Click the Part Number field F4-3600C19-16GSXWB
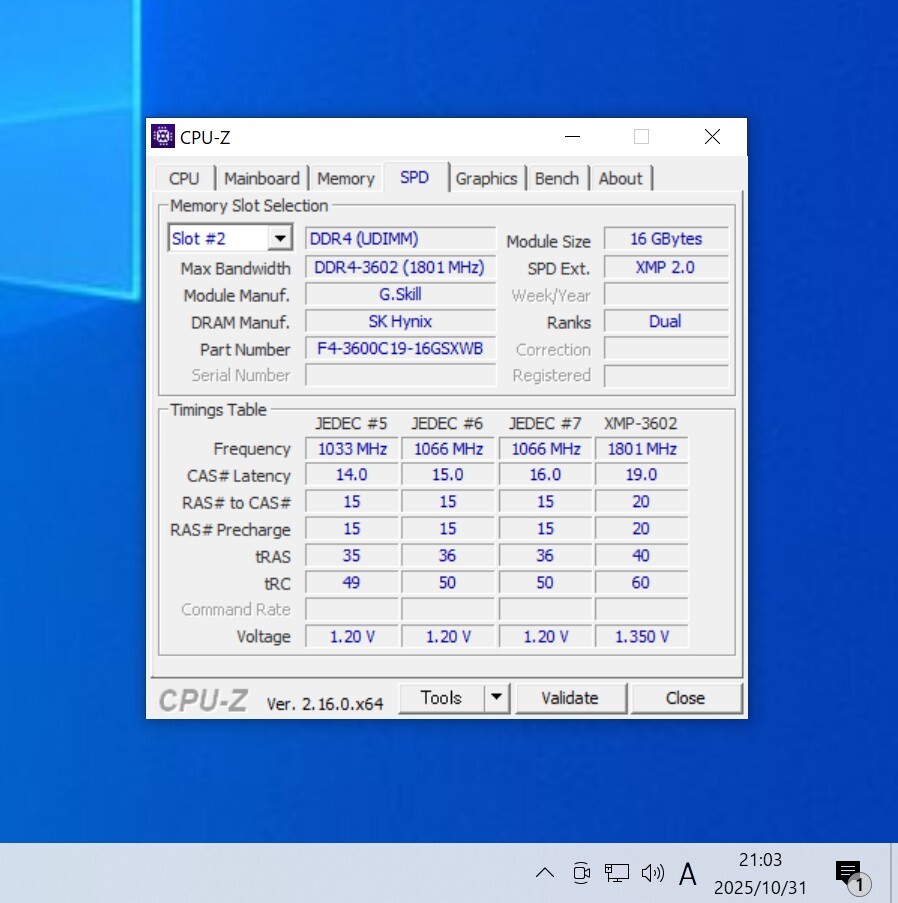This screenshot has height=903, width=898. click(400, 349)
